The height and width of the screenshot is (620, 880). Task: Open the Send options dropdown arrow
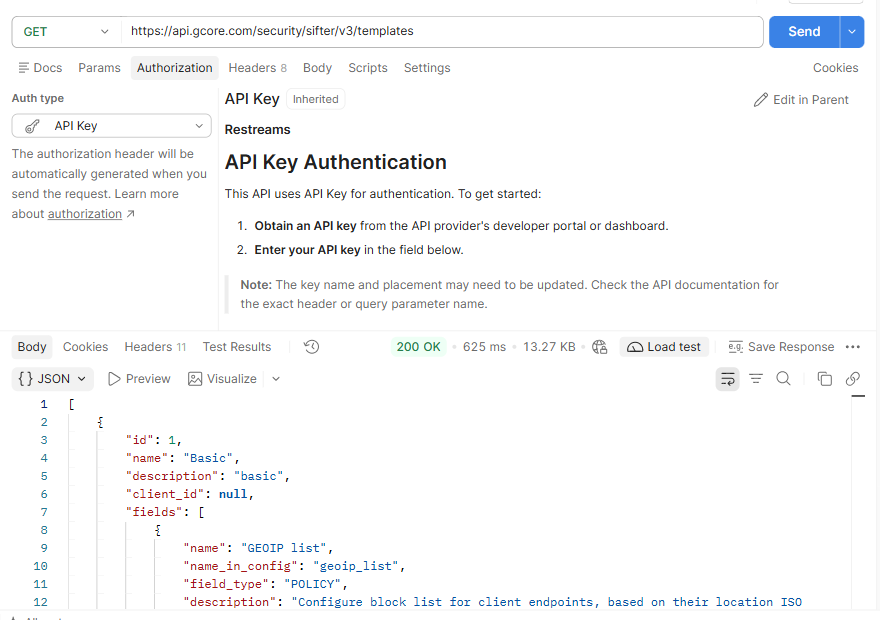pyautogui.click(x=852, y=32)
